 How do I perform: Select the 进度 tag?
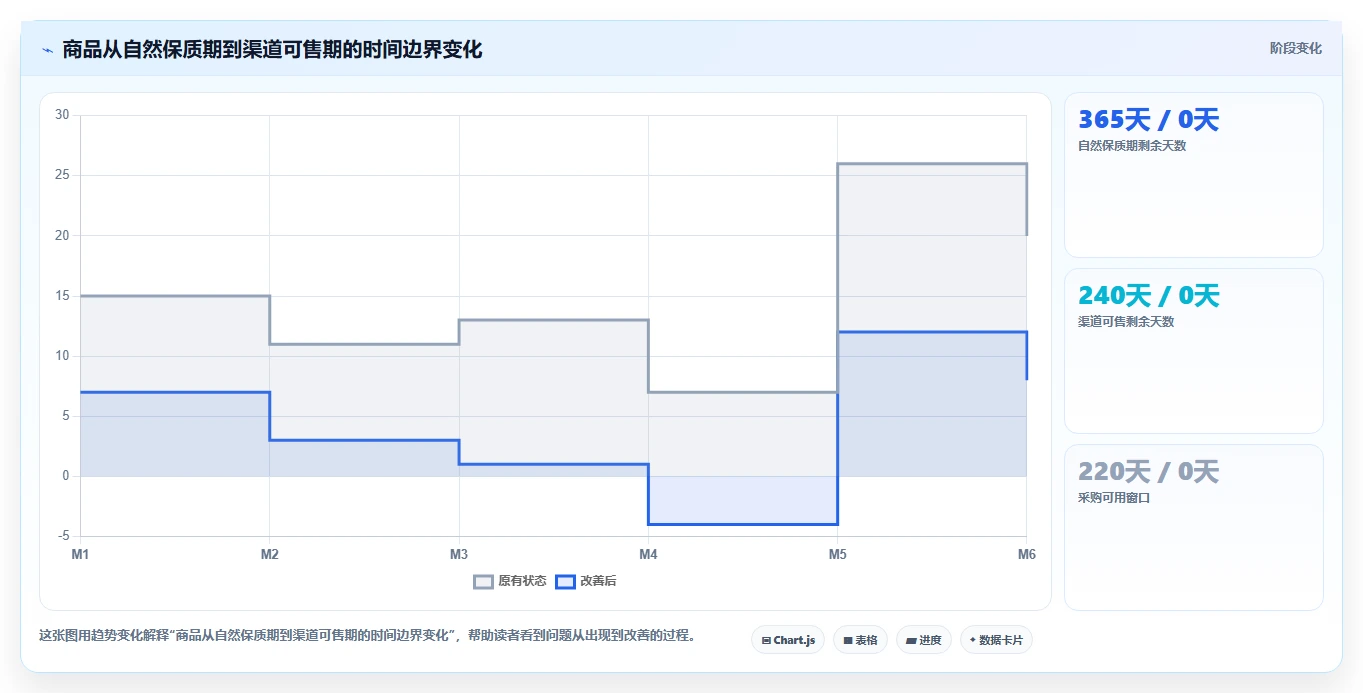coord(924,640)
